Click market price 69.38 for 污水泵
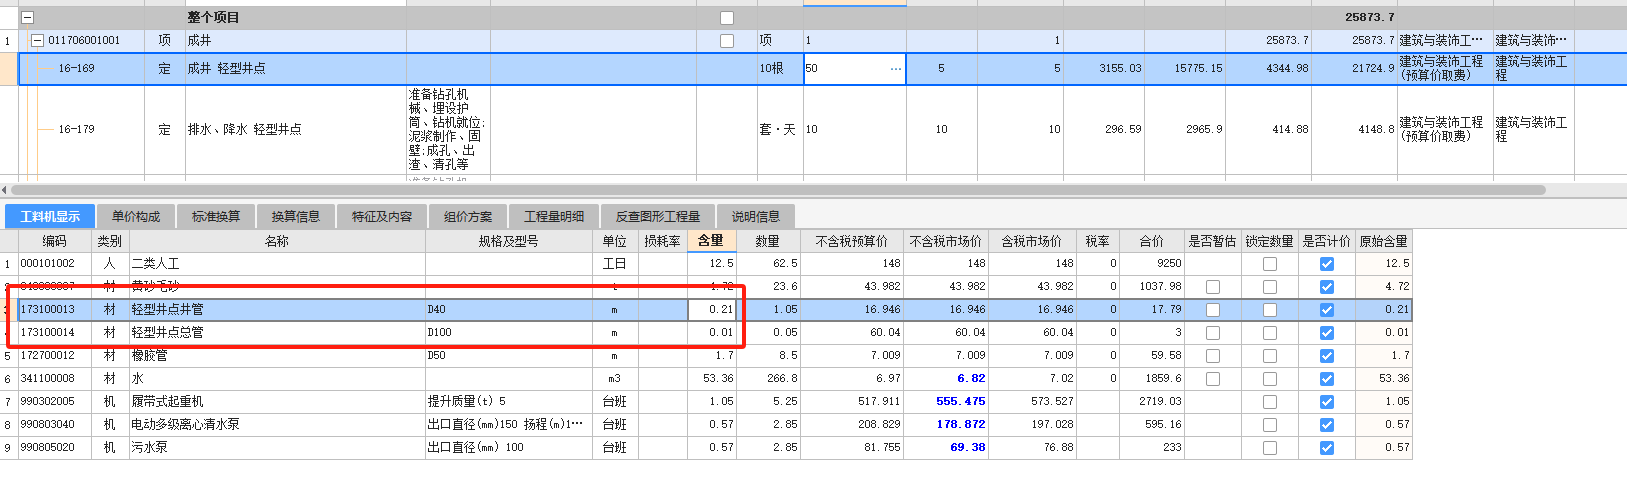1627x486 pixels. [946, 448]
